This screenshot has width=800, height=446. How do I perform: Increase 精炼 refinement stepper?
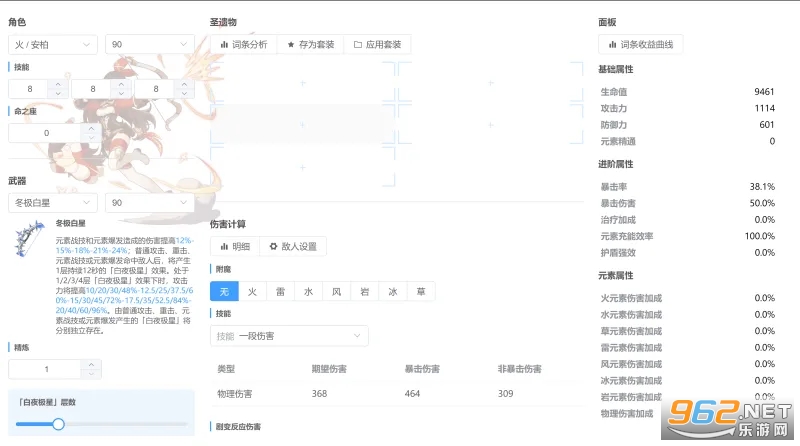coord(91,364)
